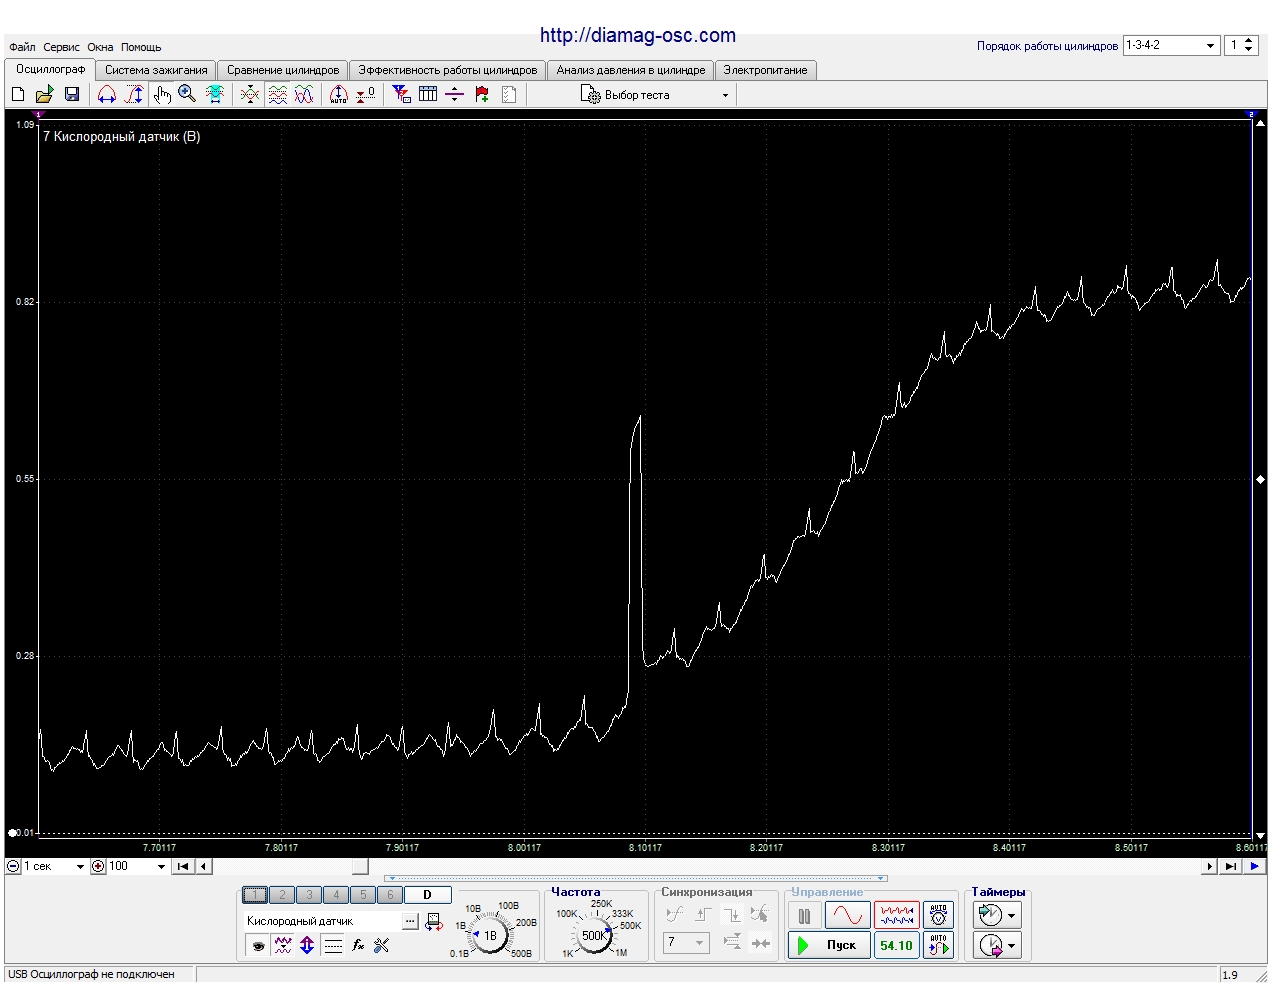Increment the cylinder number stepper

(1248, 41)
